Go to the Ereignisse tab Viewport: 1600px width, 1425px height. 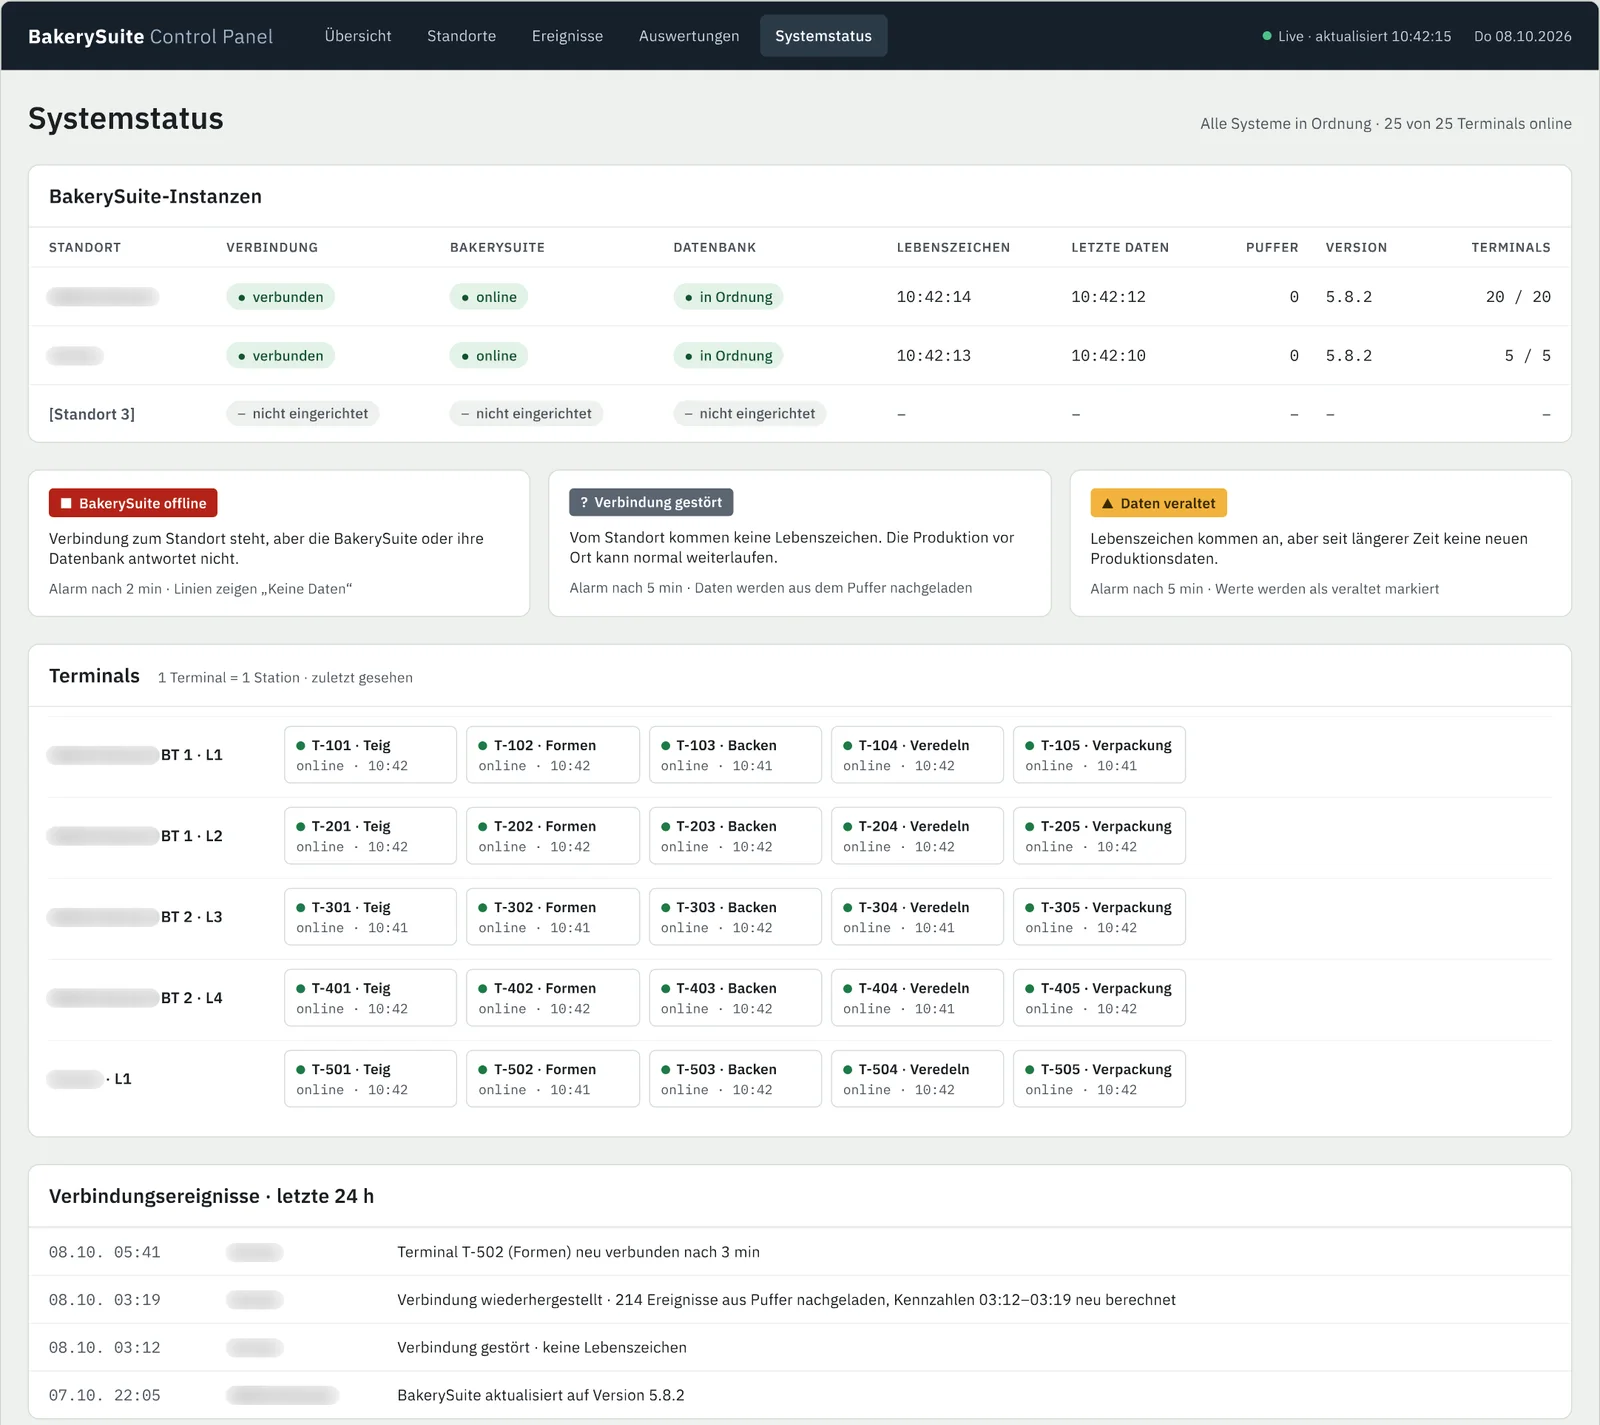(x=567, y=36)
